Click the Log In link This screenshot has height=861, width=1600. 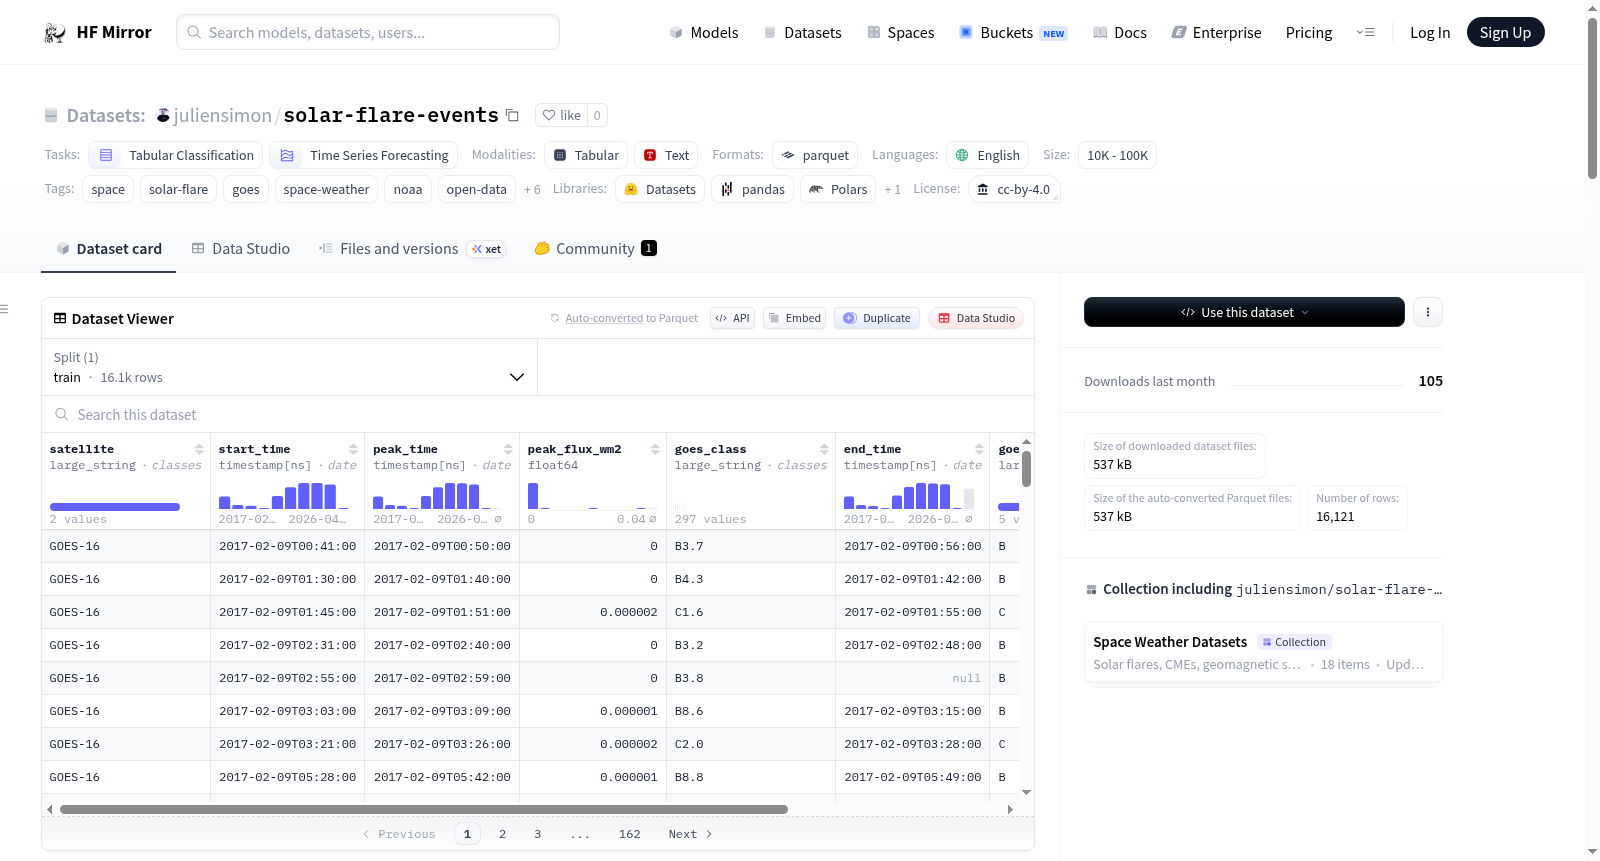[1430, 32]
